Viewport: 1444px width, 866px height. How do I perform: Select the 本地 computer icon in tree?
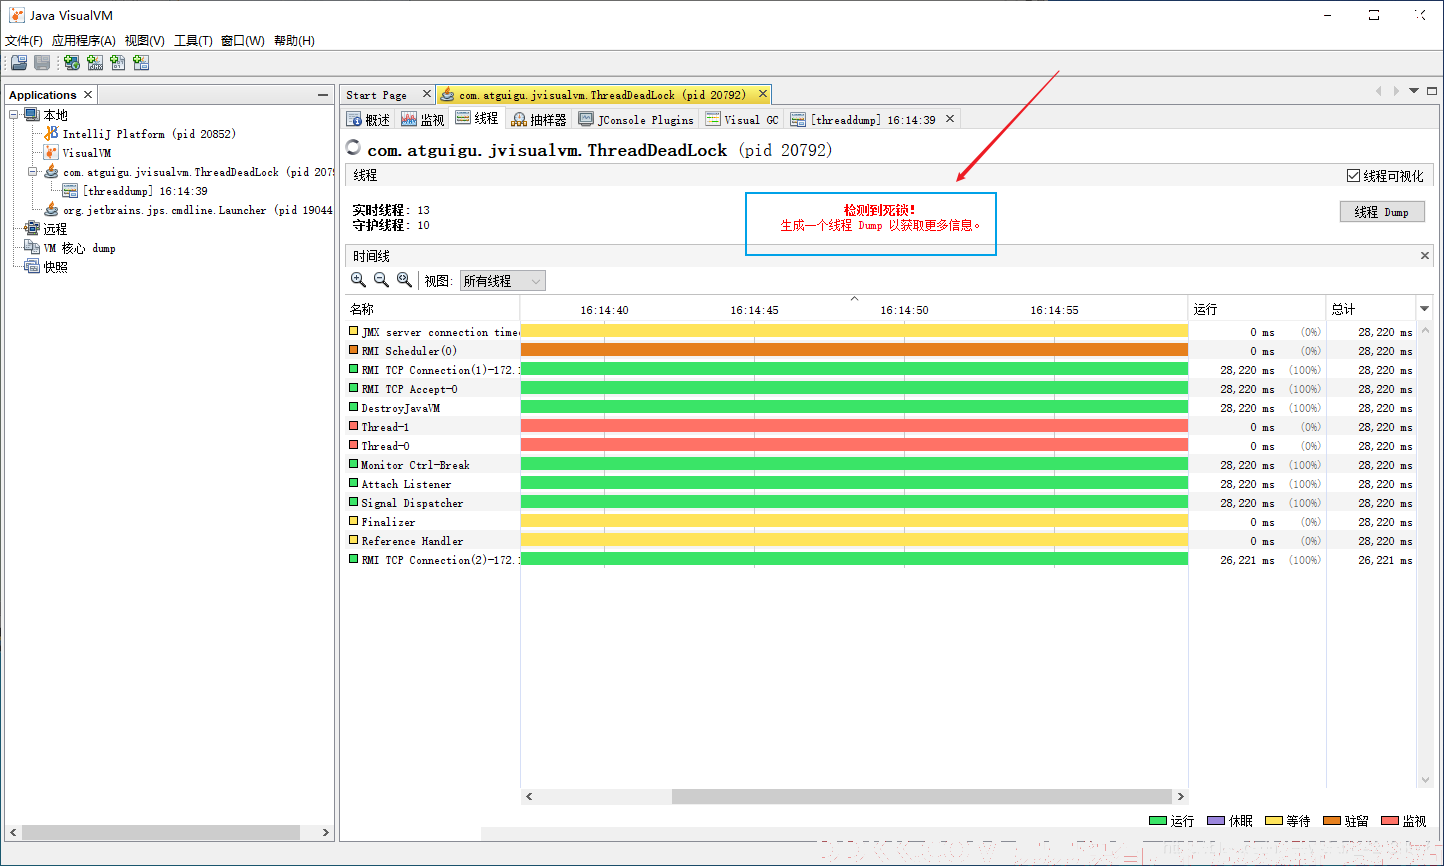32,115
